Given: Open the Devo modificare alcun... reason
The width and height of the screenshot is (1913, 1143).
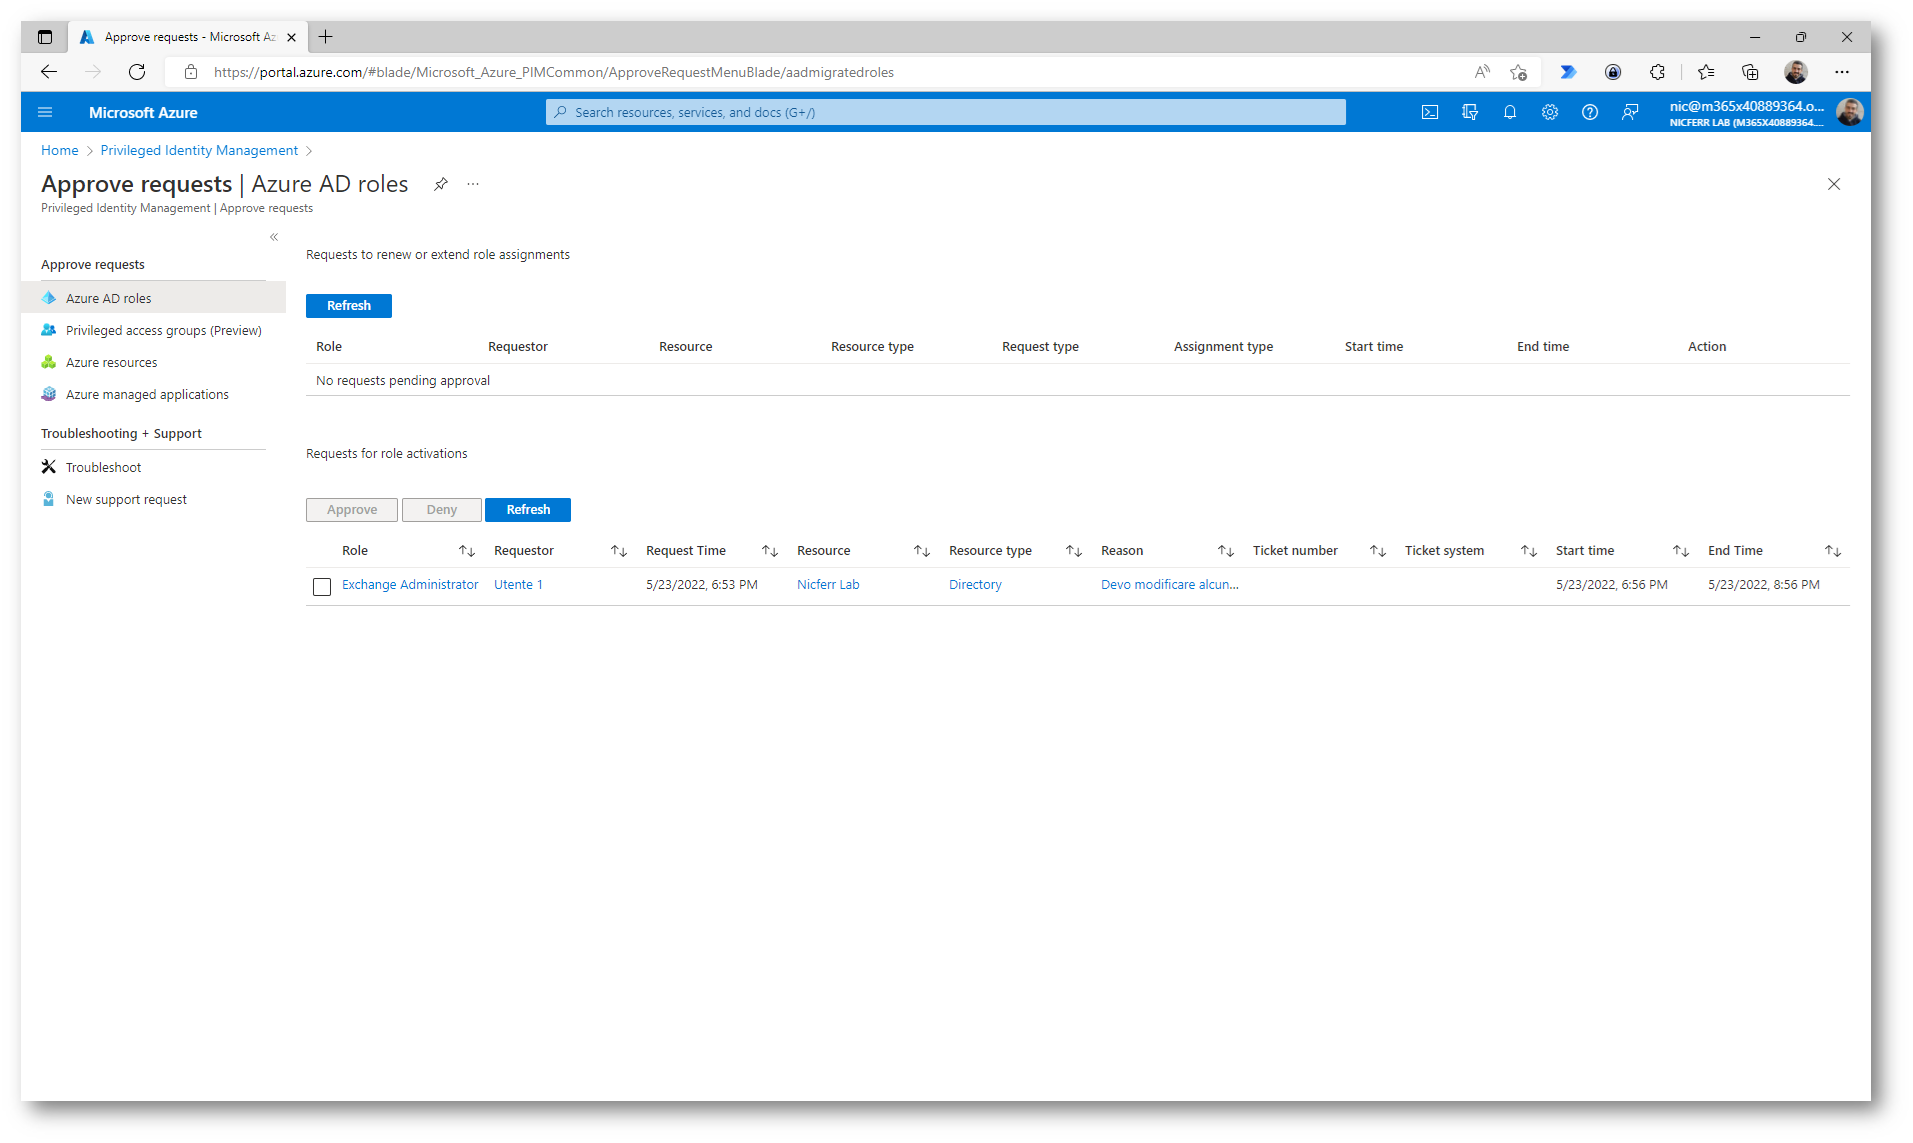Looking at the screenshot, I should [1170, 585].
